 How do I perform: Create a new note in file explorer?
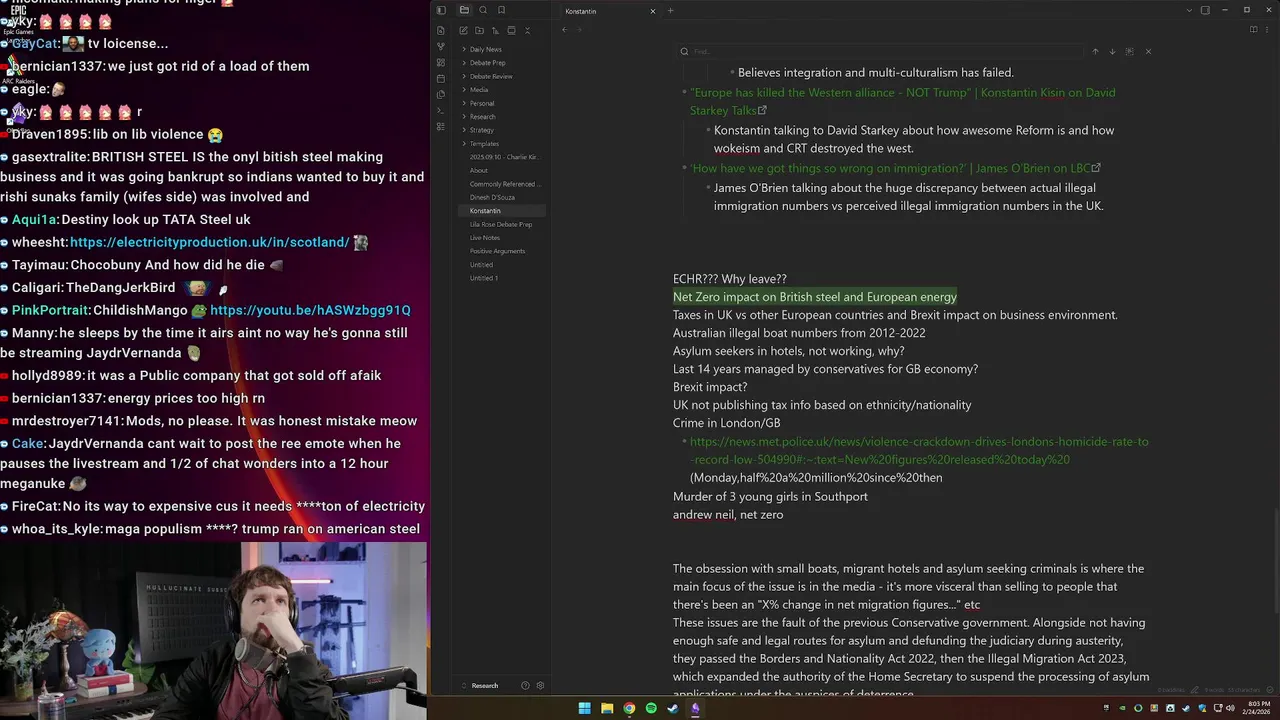464,31
